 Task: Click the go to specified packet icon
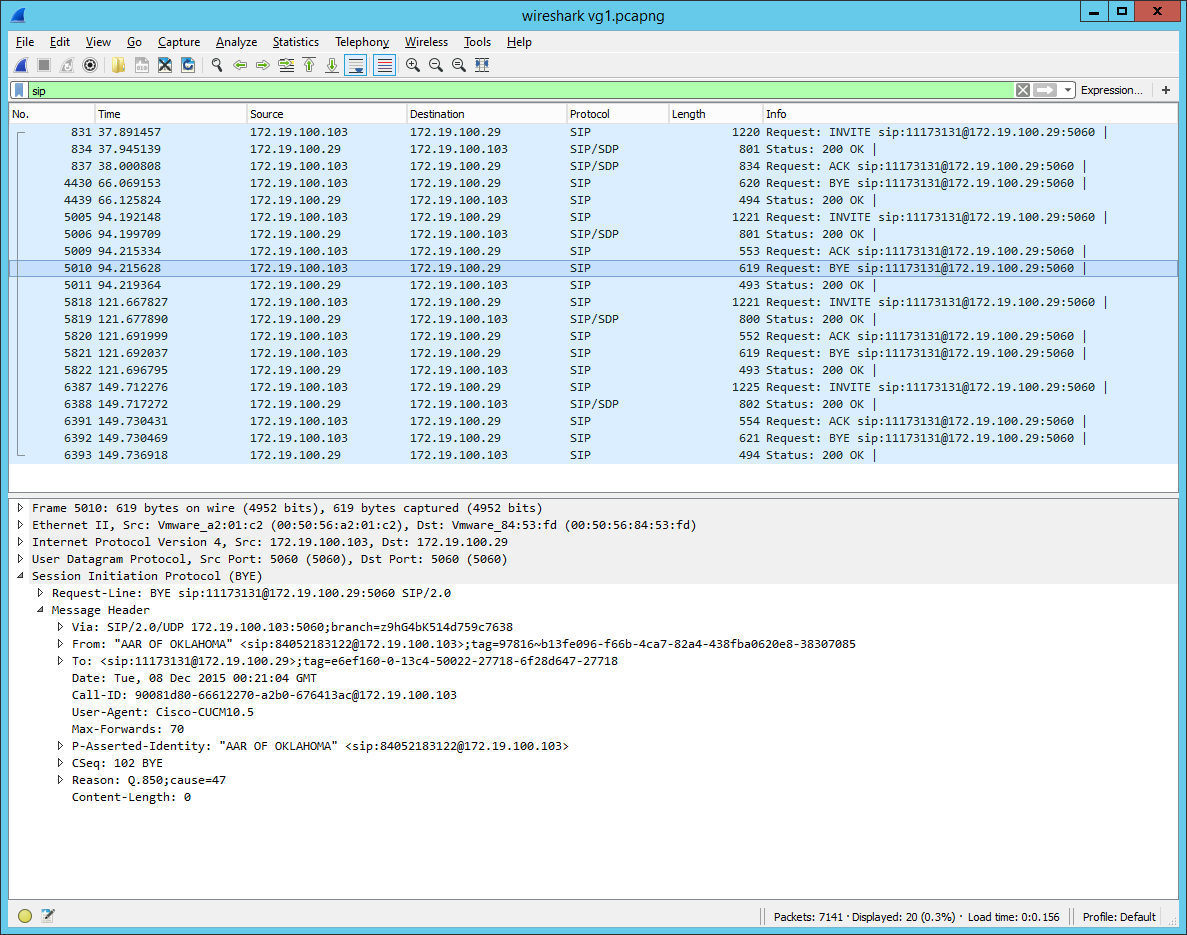coord(286,65)
